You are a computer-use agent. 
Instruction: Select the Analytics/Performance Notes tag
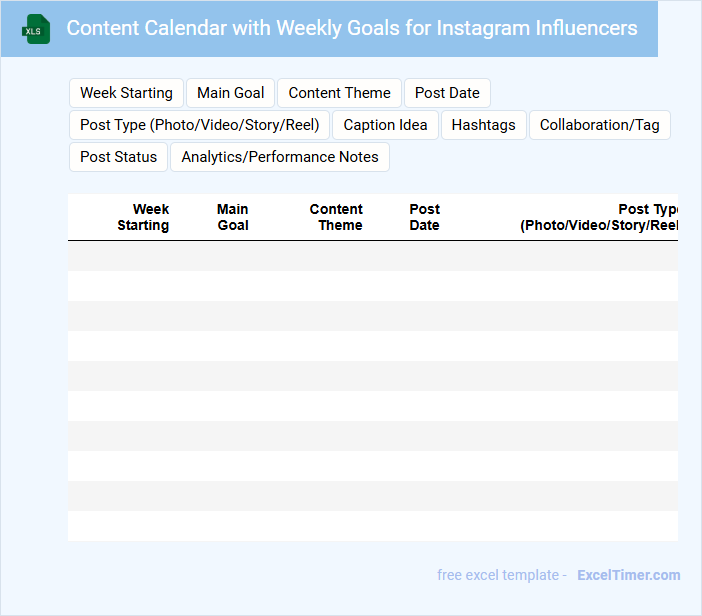click(280, 157)
